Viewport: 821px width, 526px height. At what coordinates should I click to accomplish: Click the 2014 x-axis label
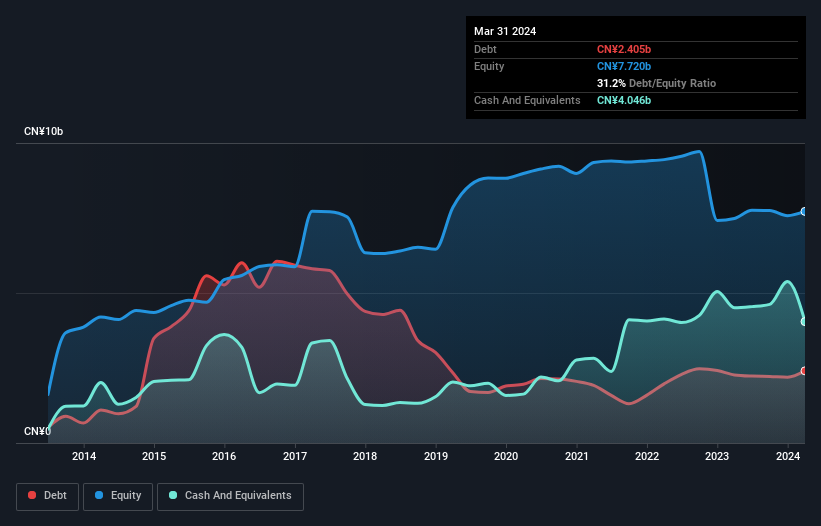pyautogui.click(x=84, y=456)
